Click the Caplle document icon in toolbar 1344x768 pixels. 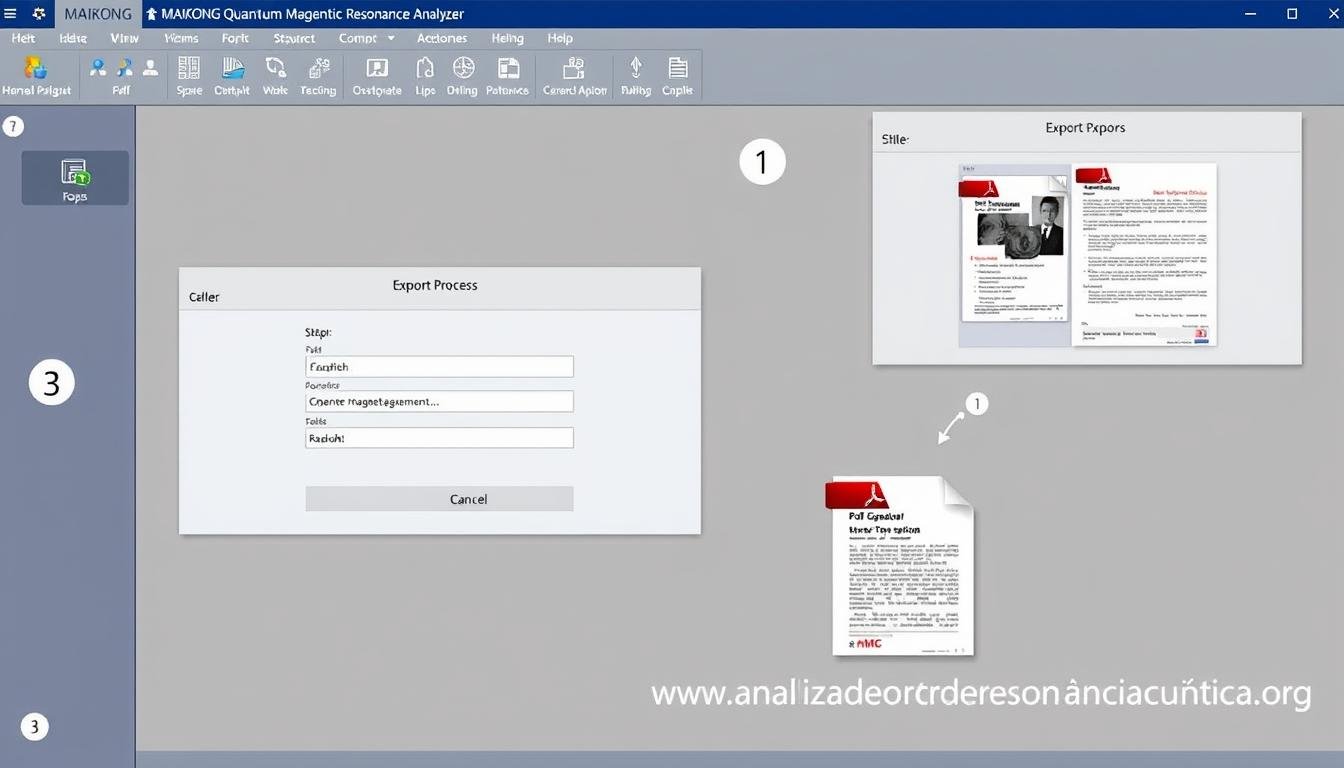(677, 69)
